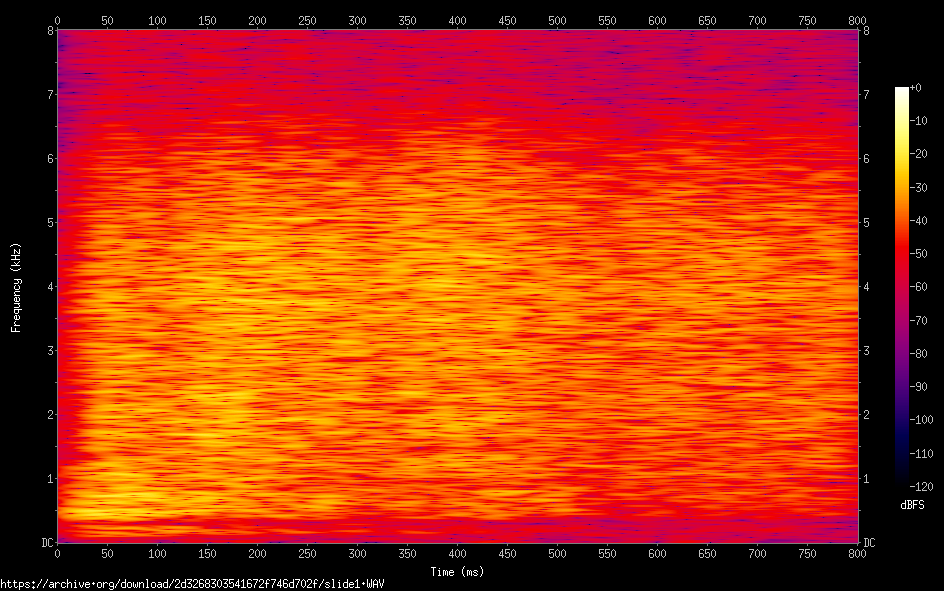The image size is (944, 591).
Task: Click the 'Frequency (kHz)' axis label
Action: click(x=16, y=286)
